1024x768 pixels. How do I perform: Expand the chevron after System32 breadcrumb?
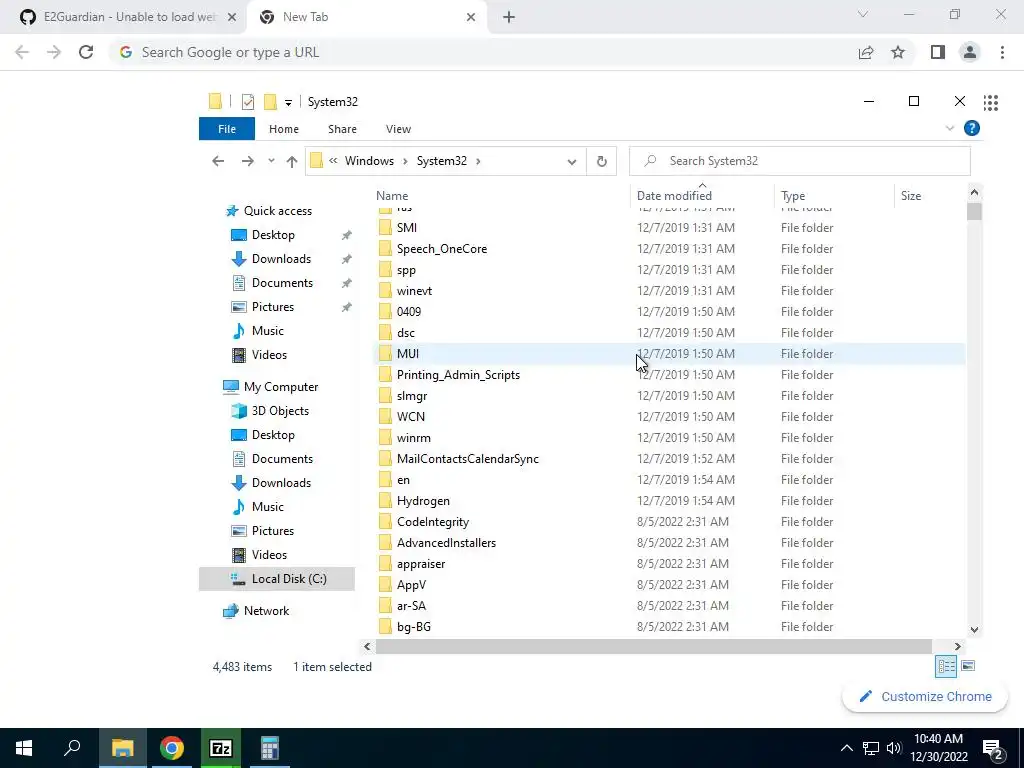(x=479, y=161)
